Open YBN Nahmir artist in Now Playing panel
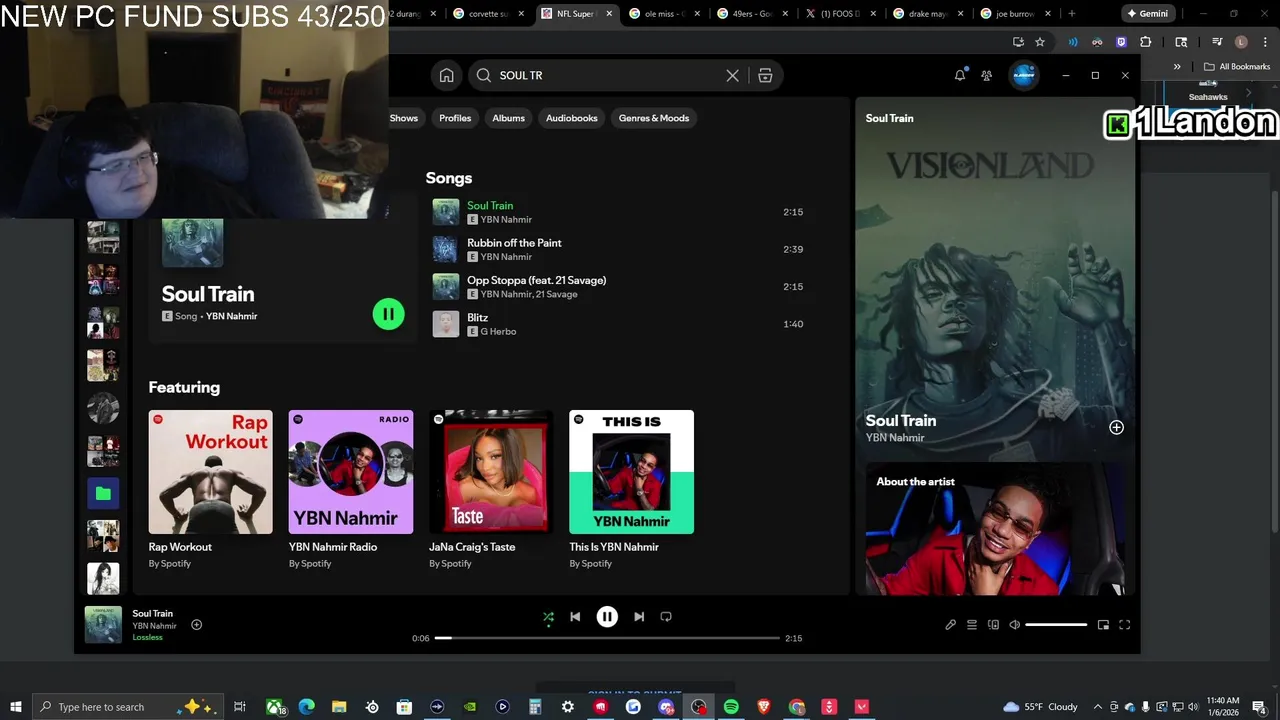 point(895,437)
